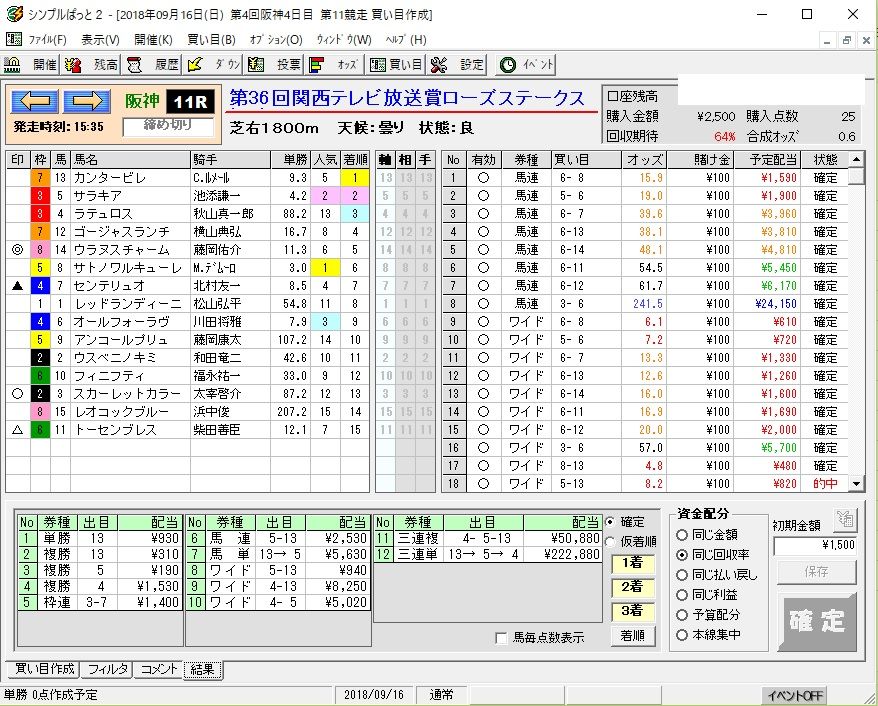Click the ○ mark for スカーレットカラー
The image size is (878, 706).
pyautogui.click(x=17, y=394)
